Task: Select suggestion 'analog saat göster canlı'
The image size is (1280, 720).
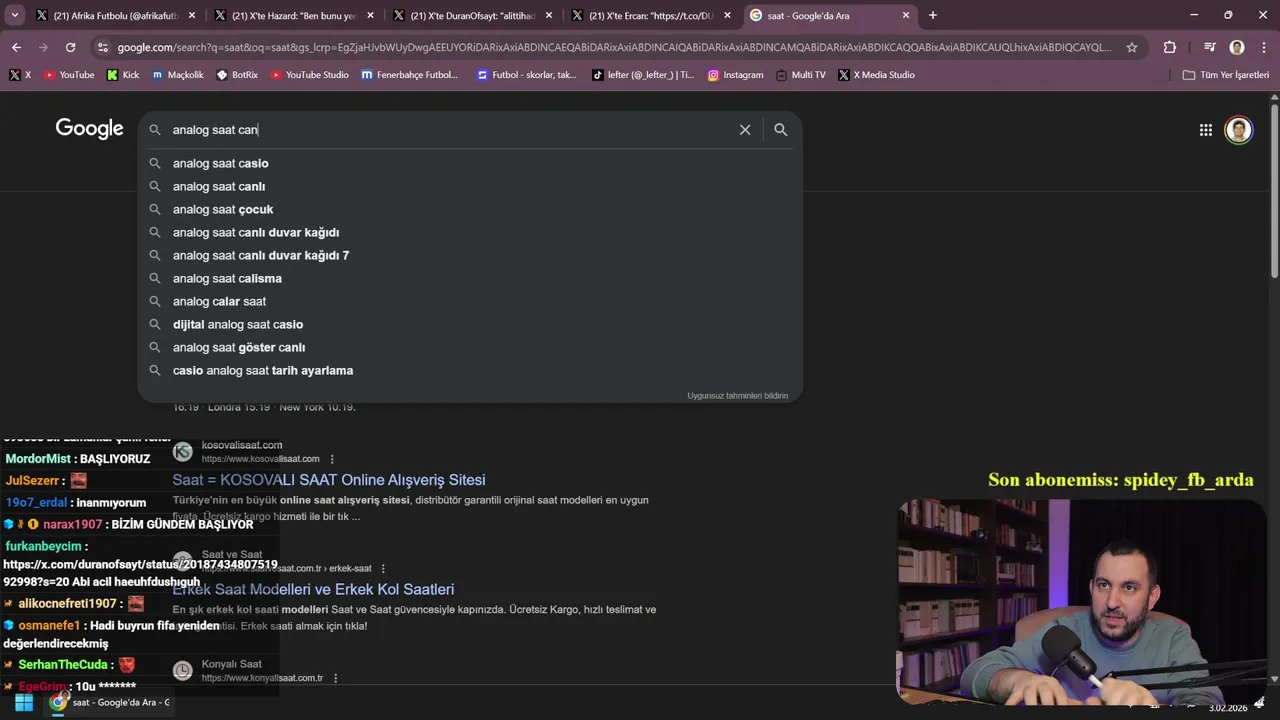Action: point(470,347)
